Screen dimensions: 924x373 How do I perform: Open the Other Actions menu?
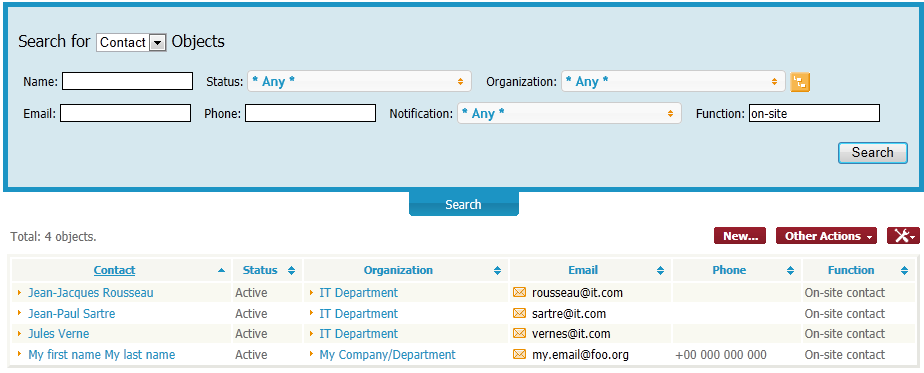(x=826, y=236)
